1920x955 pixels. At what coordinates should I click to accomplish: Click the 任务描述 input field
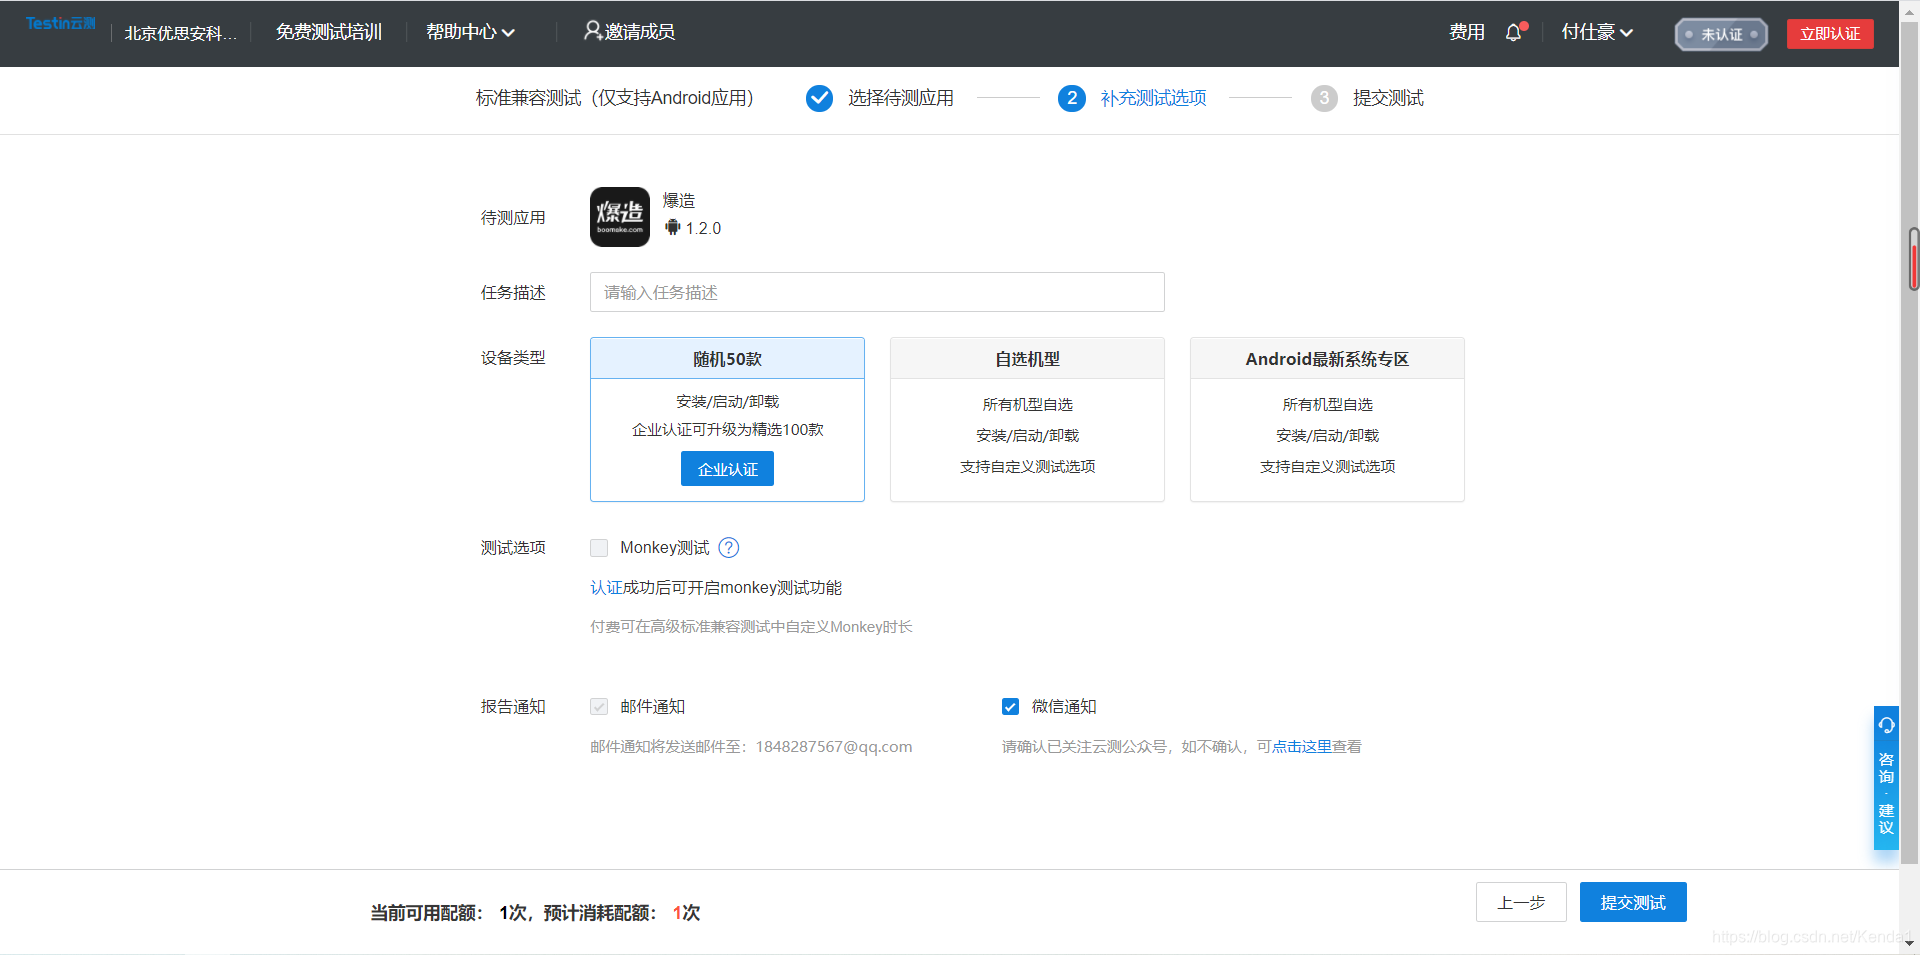[877, 292]
